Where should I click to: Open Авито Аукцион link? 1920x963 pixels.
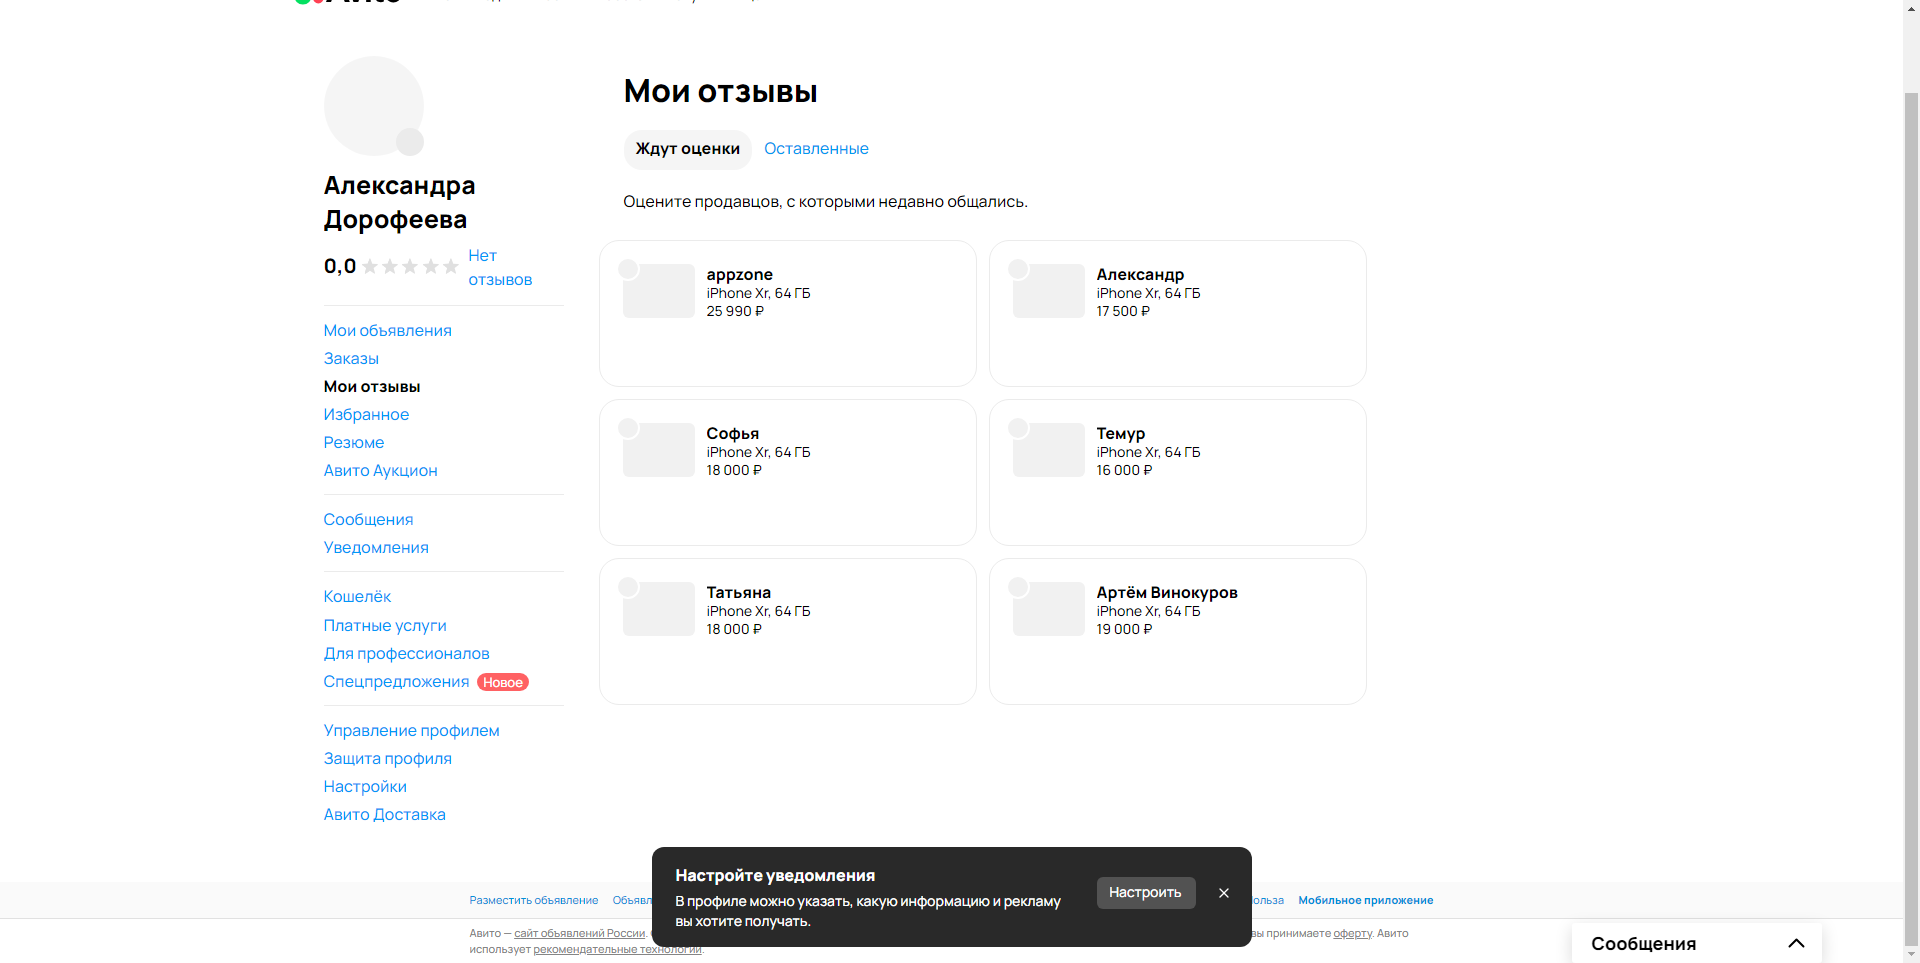pyautogui.click(x=381, y=471)
